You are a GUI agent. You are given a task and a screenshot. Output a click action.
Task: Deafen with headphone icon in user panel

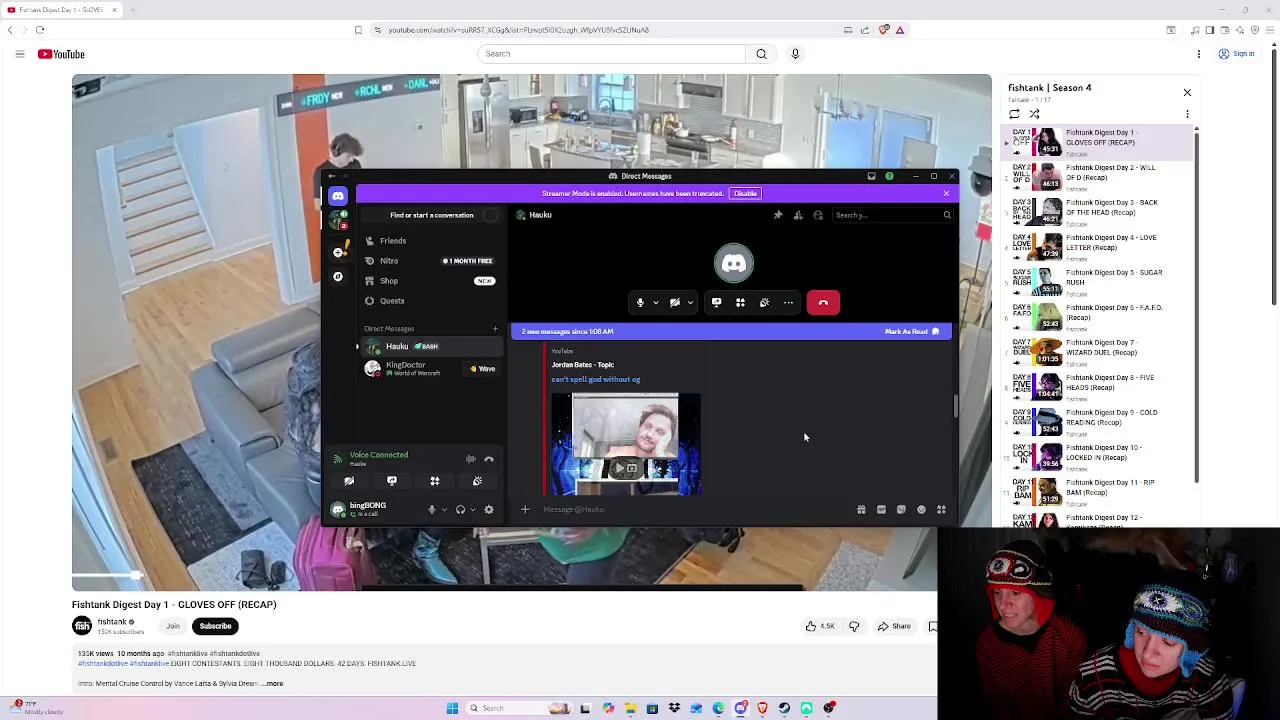[460, 510]
